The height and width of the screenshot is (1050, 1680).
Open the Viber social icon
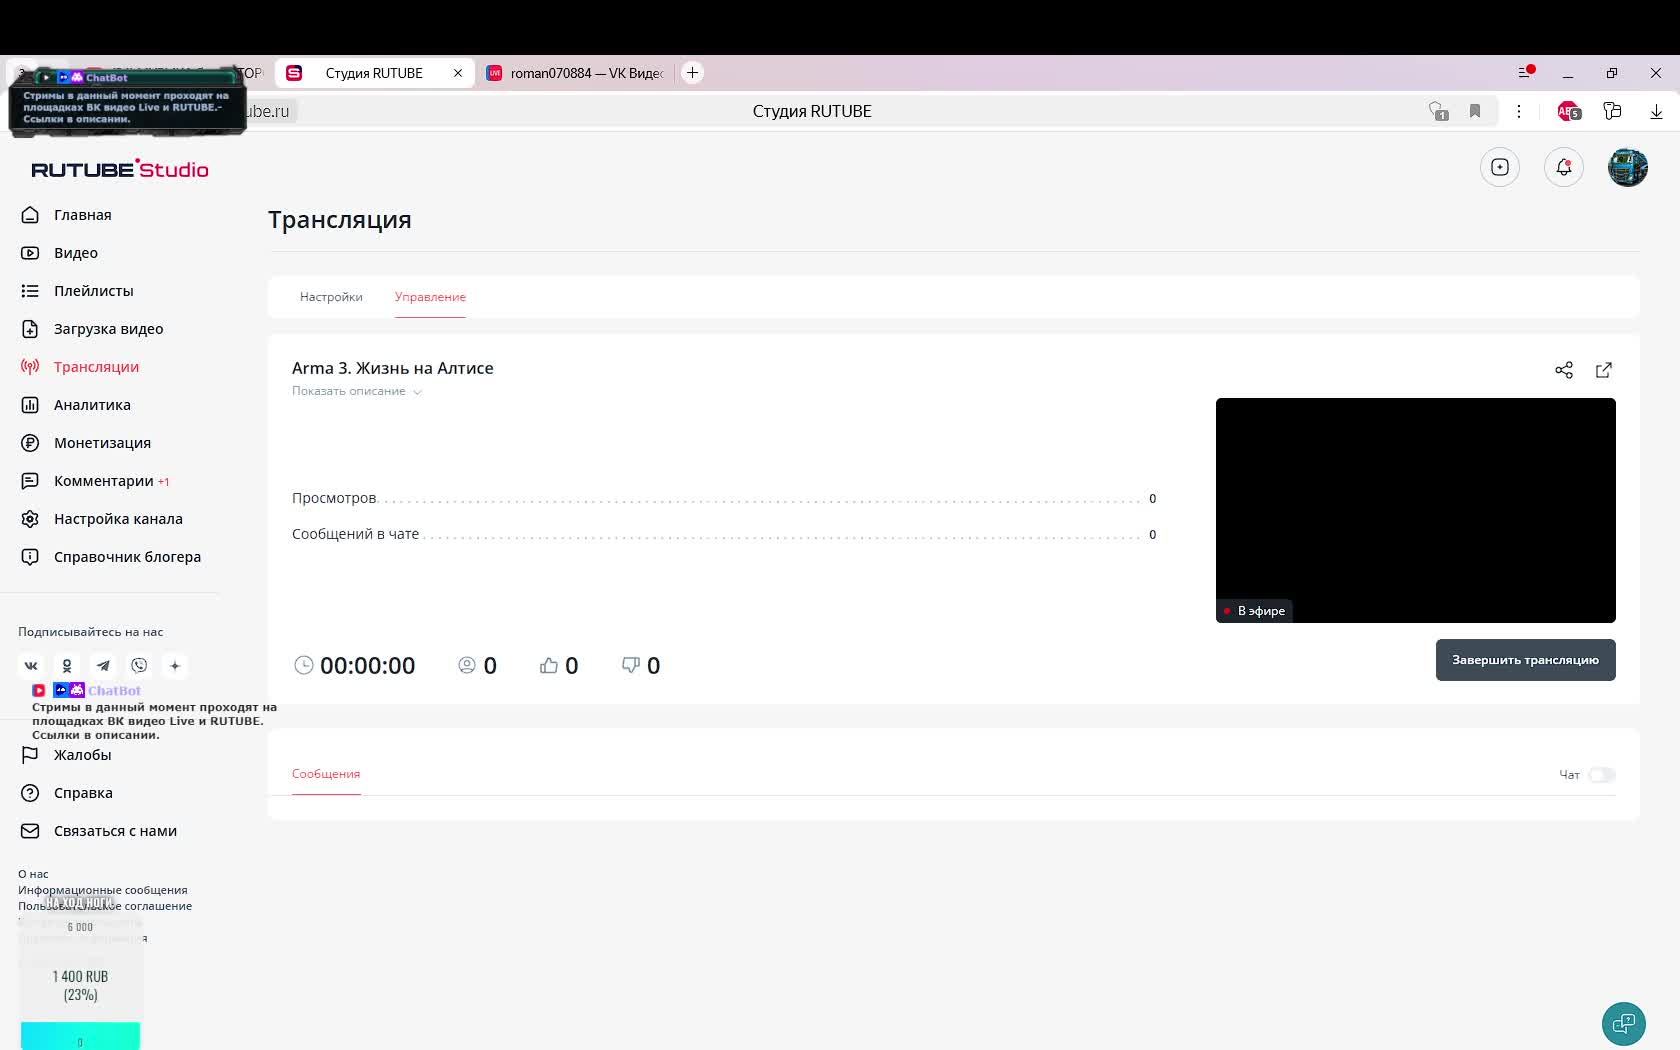139,666
